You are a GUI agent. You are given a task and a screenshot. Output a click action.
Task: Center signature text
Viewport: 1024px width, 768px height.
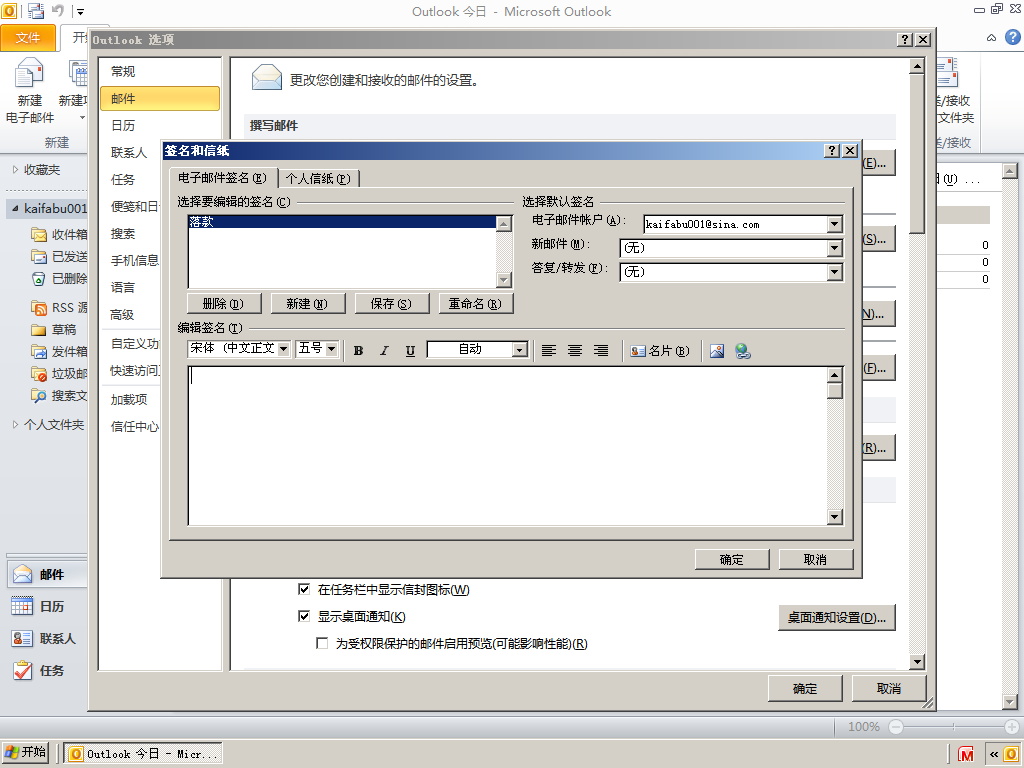pyautogui.click(x=575, y=351)
